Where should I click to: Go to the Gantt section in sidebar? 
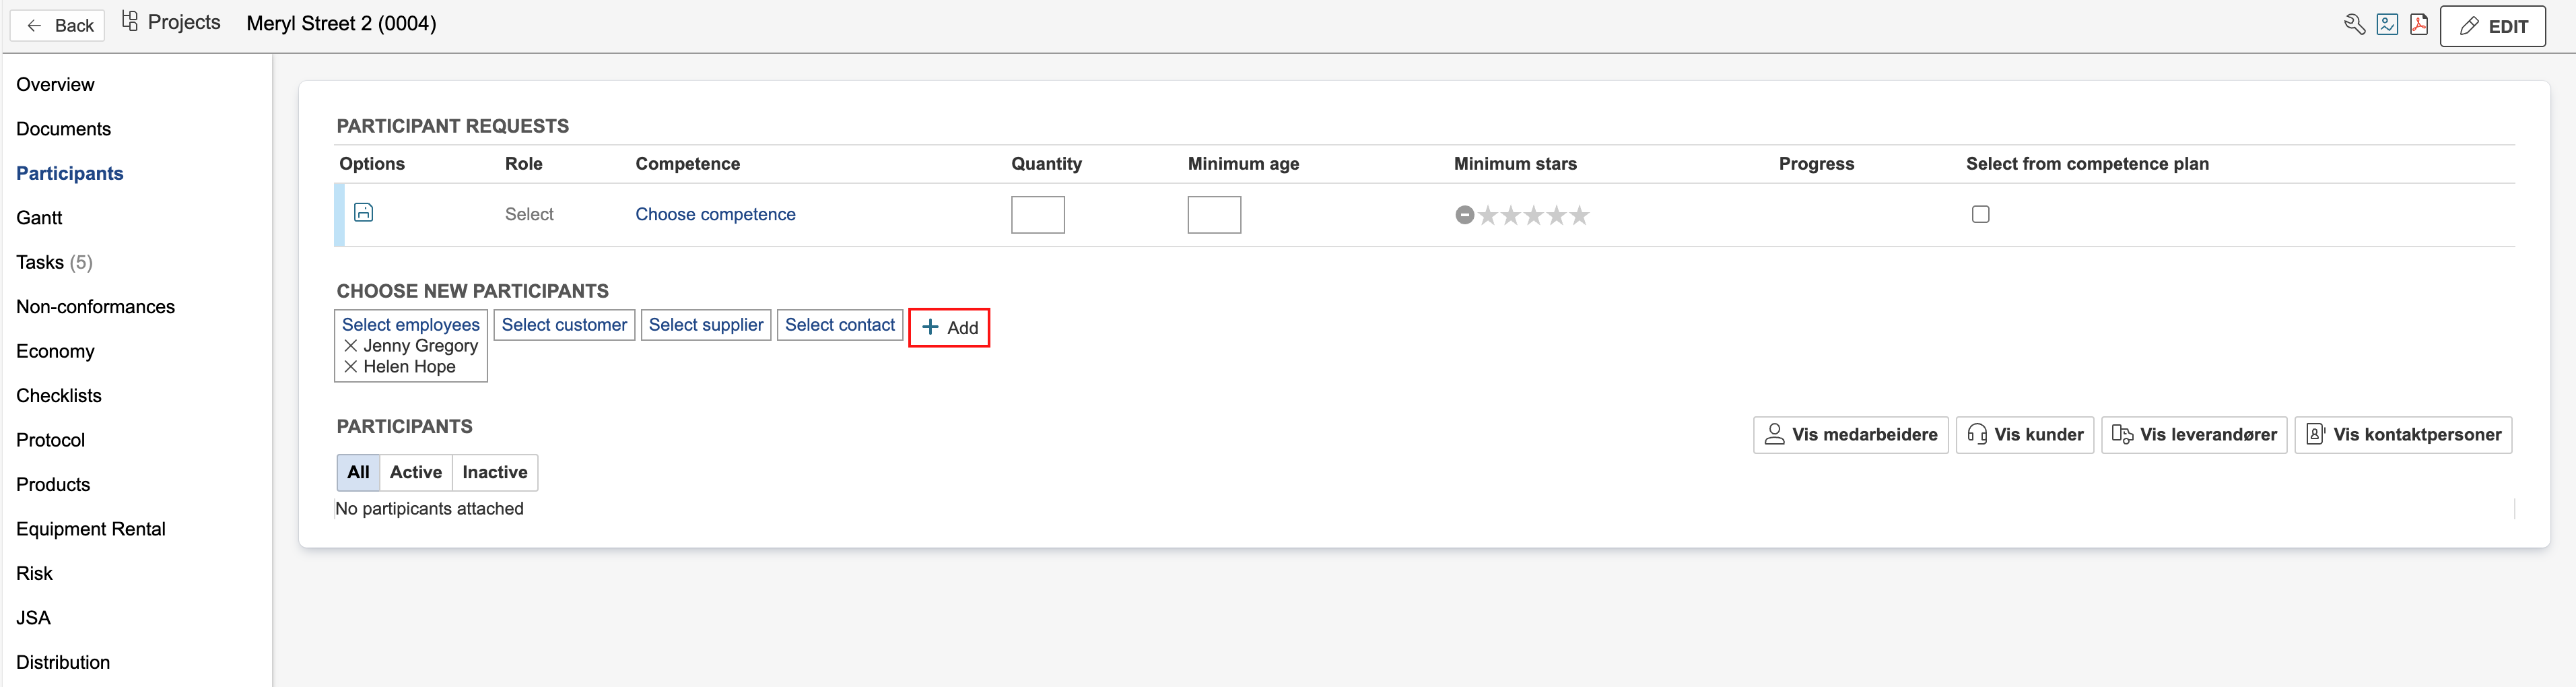click(39, 218)
